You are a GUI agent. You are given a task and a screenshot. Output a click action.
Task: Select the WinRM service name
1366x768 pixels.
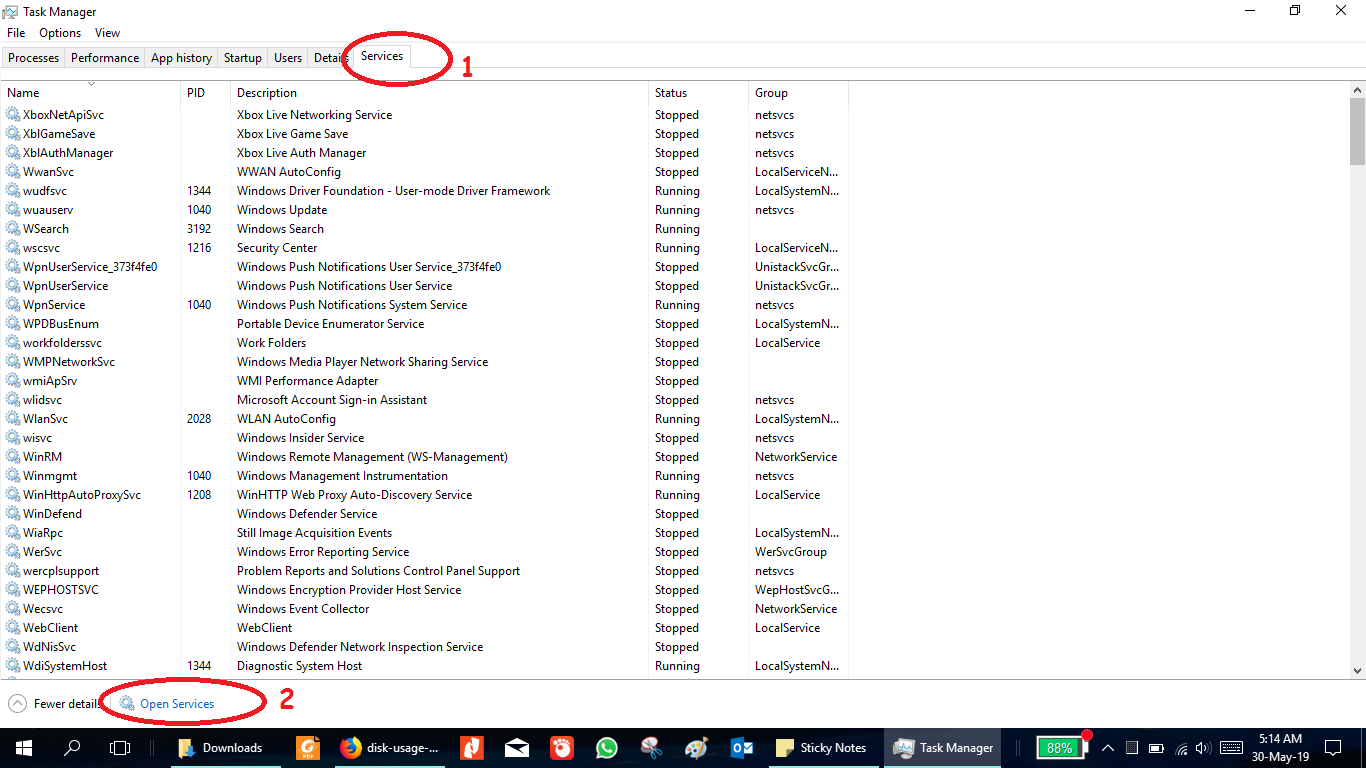click(x=42, y=457)
